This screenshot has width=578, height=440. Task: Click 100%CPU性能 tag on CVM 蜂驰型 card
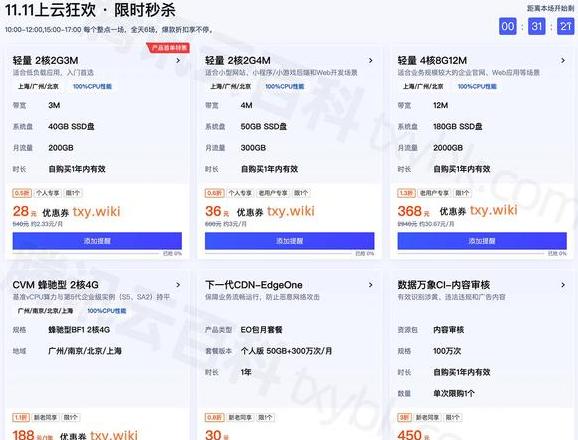click(x=107, y=311)
